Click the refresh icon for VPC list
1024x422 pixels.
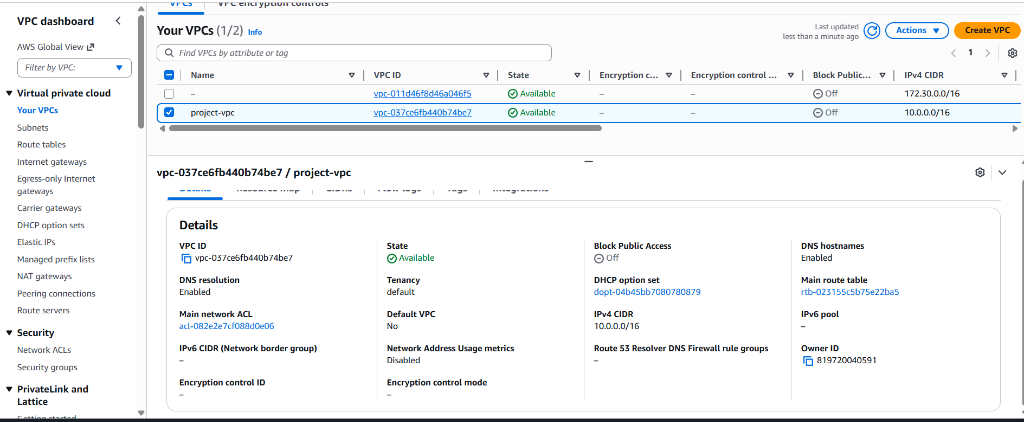coord(872,31)
